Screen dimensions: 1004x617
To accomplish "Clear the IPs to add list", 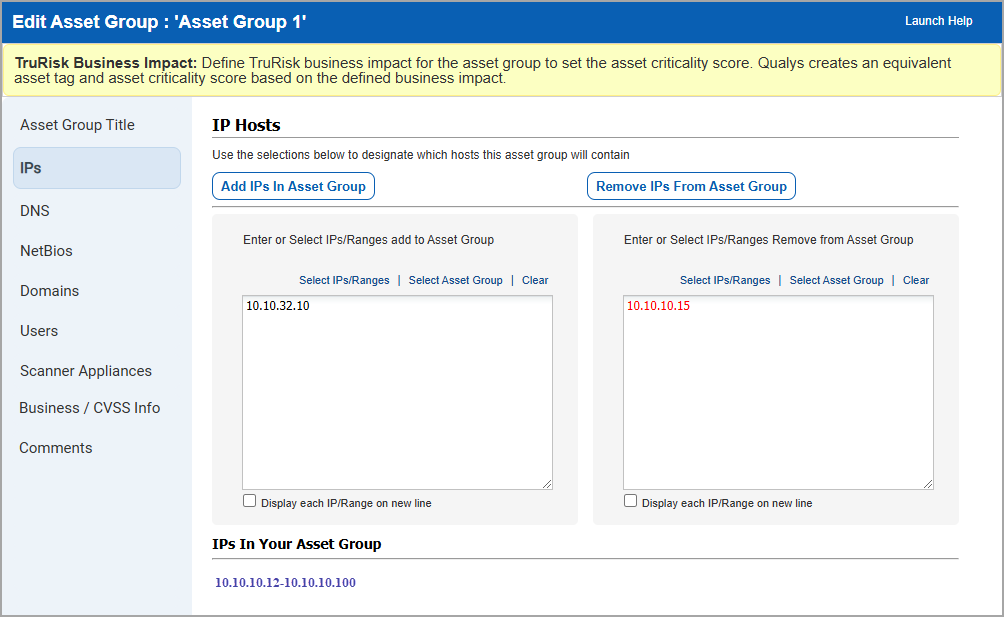I will click(x=534, y=280).
